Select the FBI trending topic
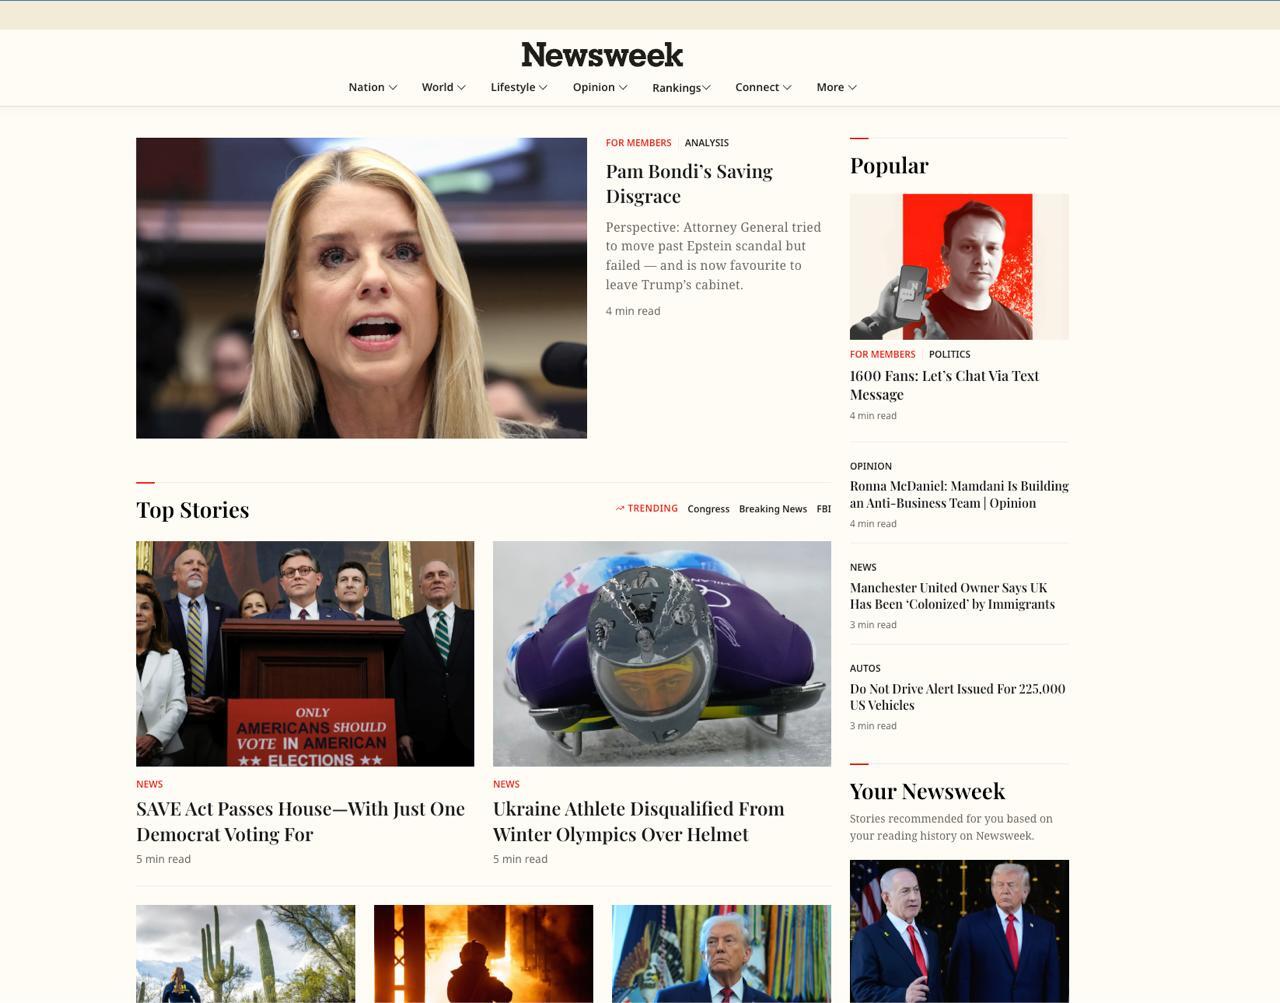This screenshot has width=1280, height=1003. click(823, 509)
